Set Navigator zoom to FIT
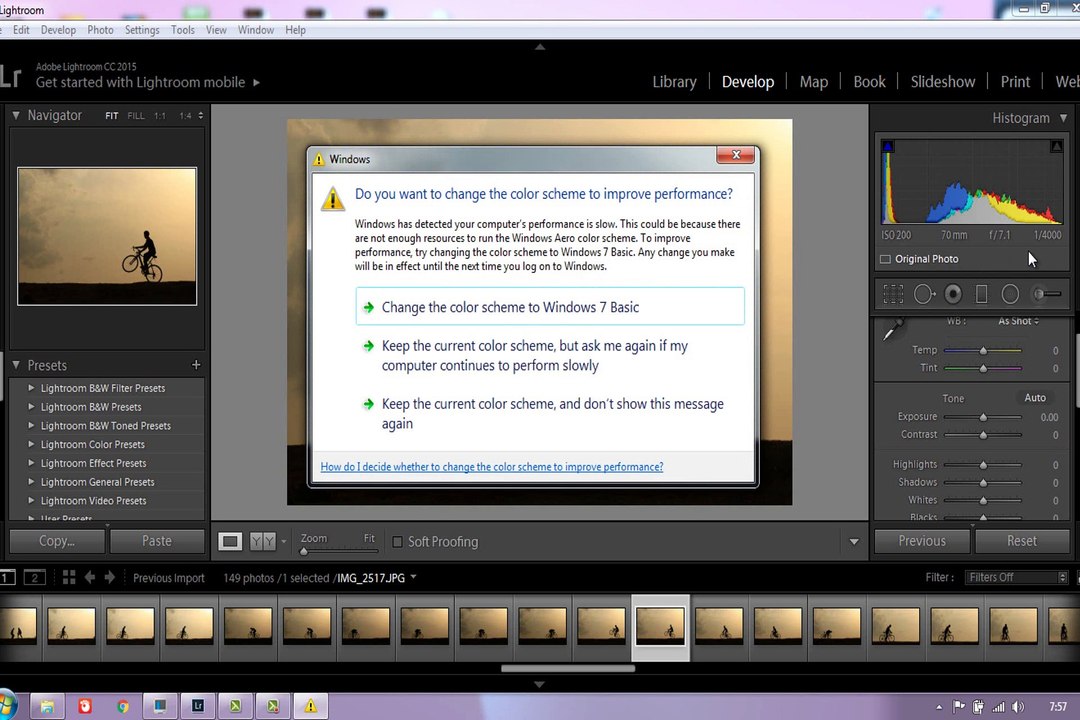This screenshot has height=720, width=1080. pyautogui.click(x=112, y=116)
